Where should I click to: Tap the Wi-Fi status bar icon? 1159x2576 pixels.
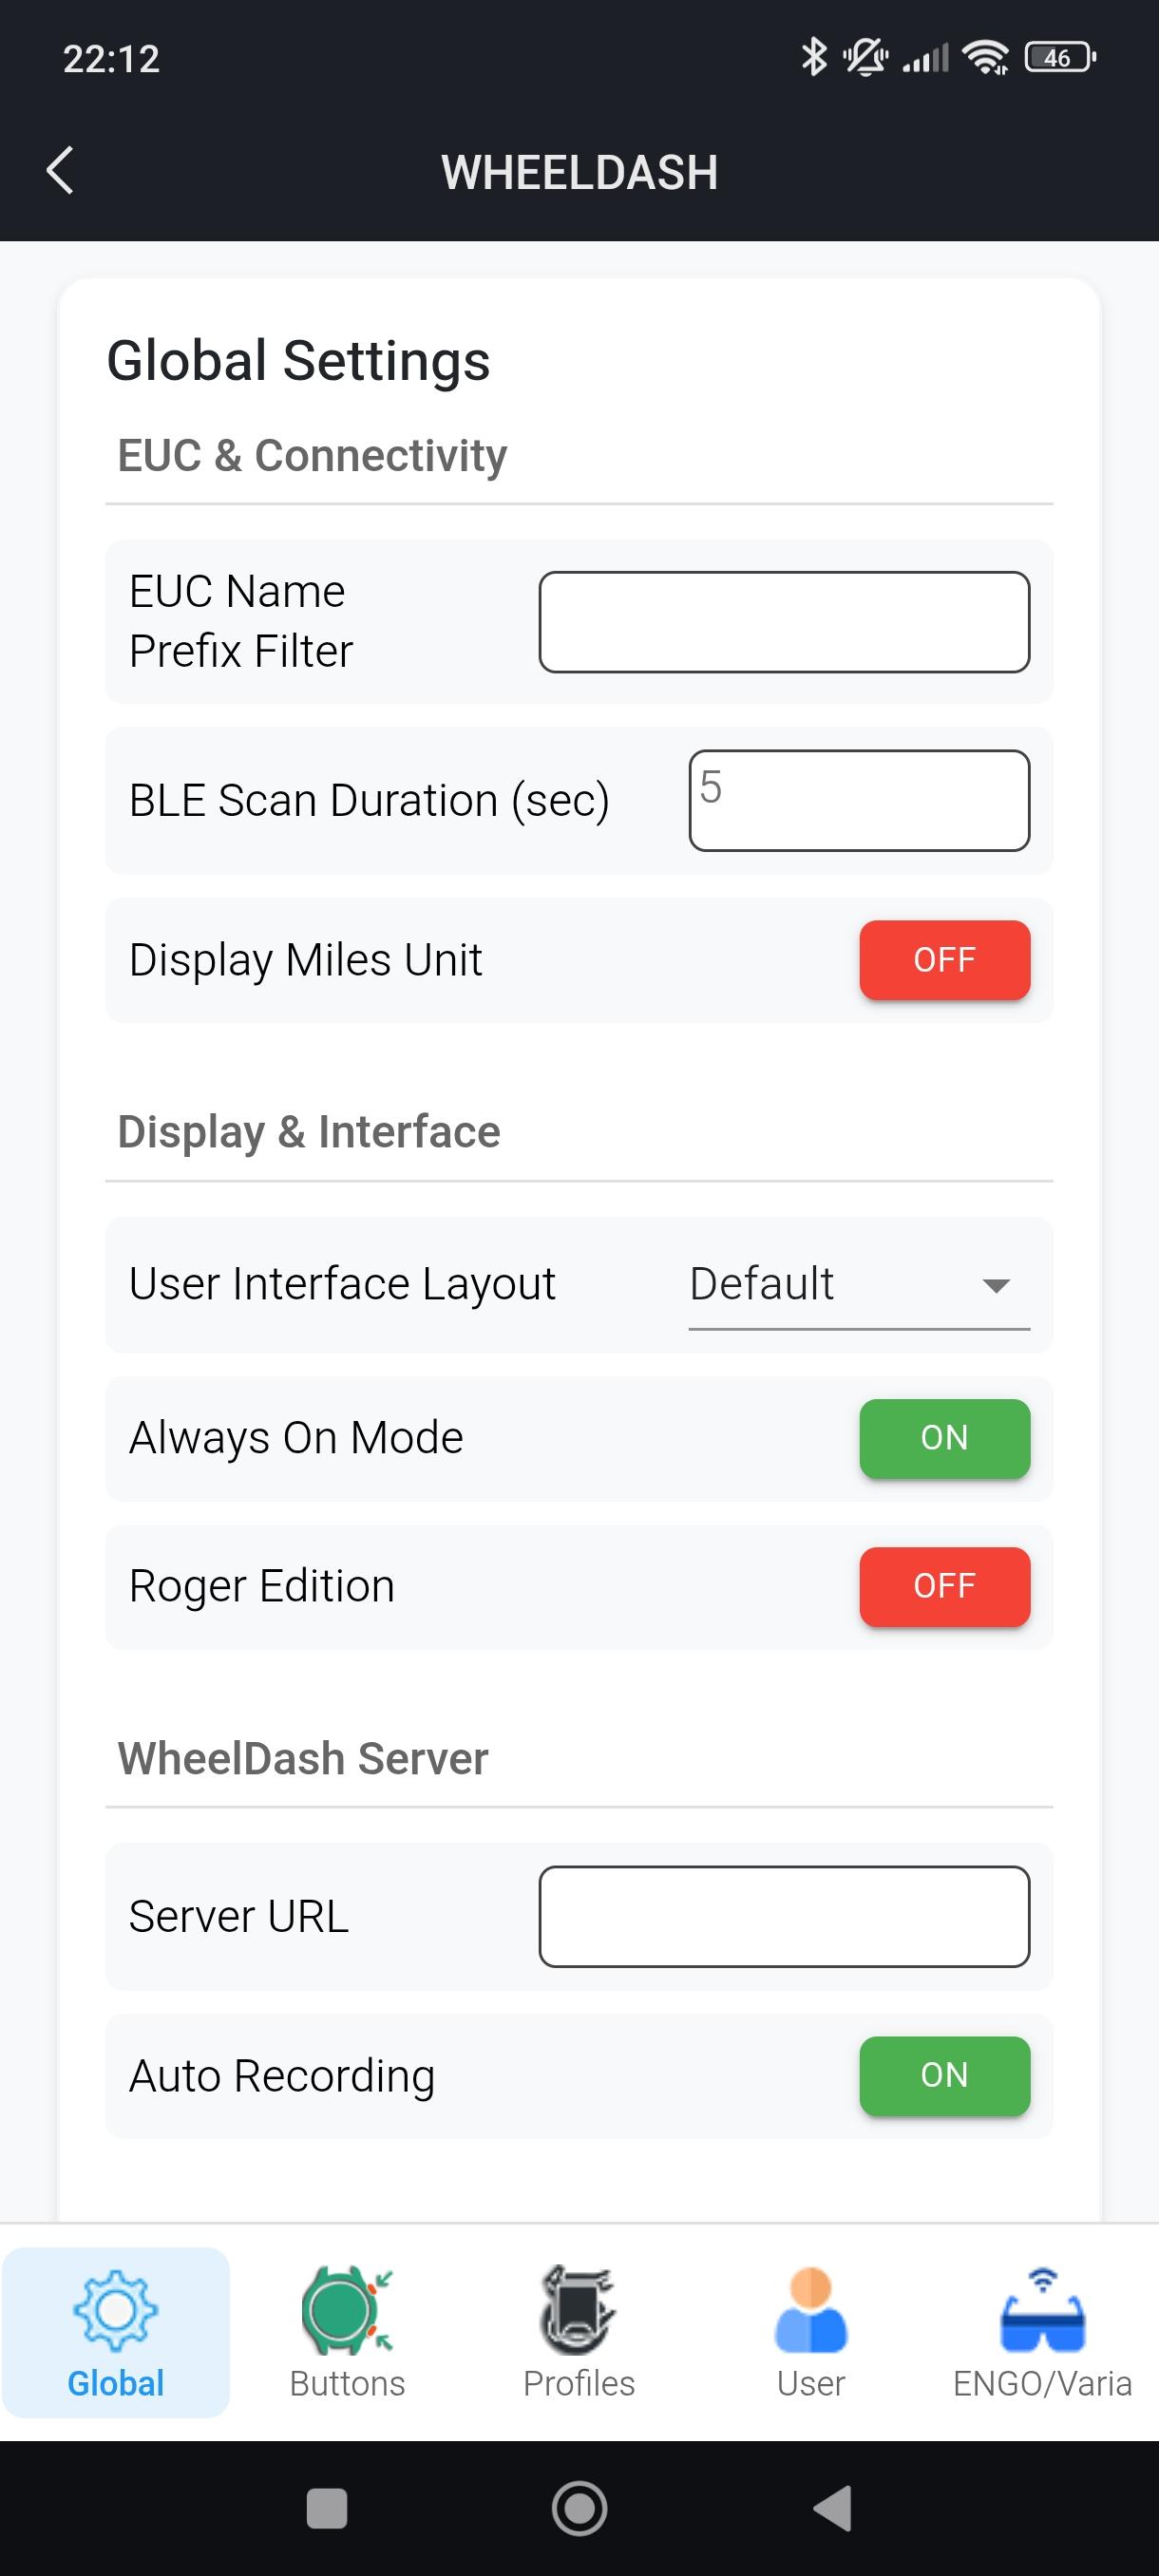(985, 57)
